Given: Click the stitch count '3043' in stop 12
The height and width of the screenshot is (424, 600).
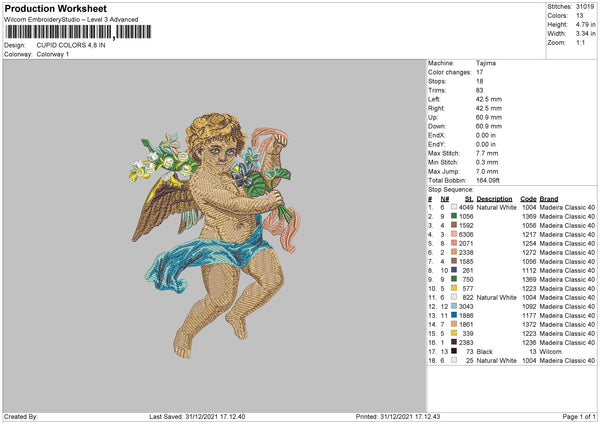Looking at the screenshot, I should 466,307.
